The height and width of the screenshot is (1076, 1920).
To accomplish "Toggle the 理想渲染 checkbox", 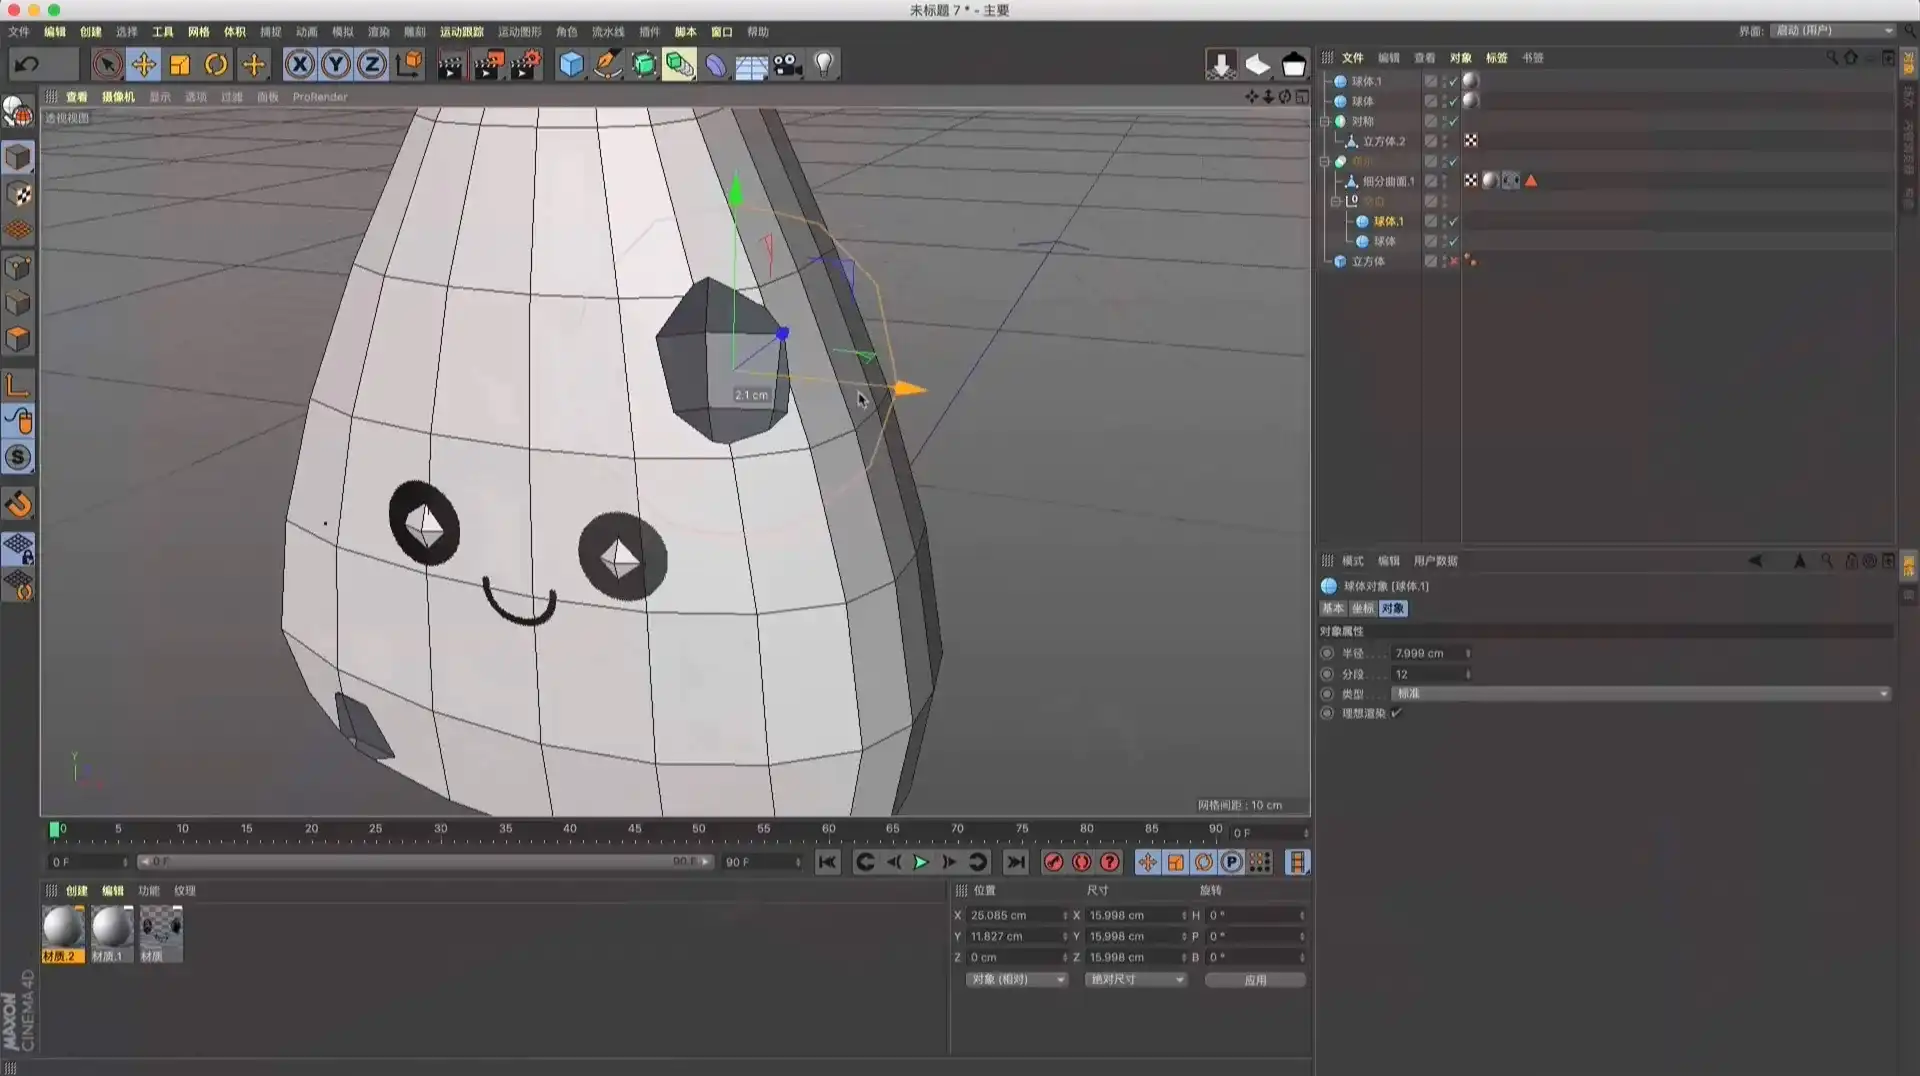I will (x=1396, y=713).
